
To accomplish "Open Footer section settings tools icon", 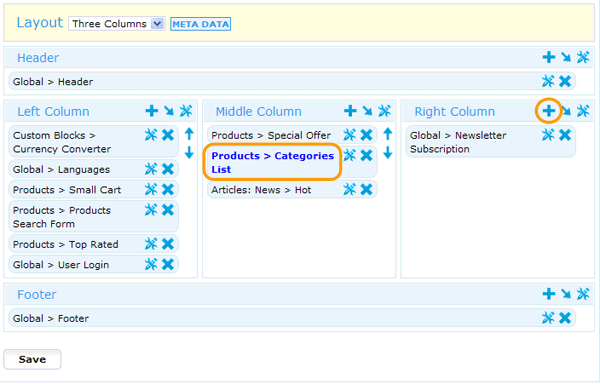I will 583,294.
